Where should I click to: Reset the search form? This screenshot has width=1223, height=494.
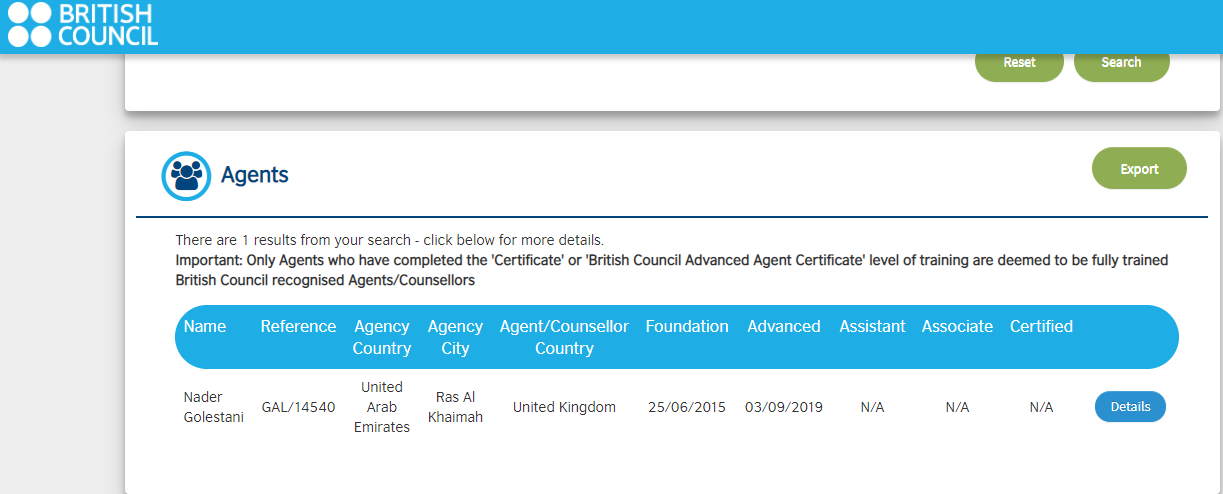click(1019, 62)
